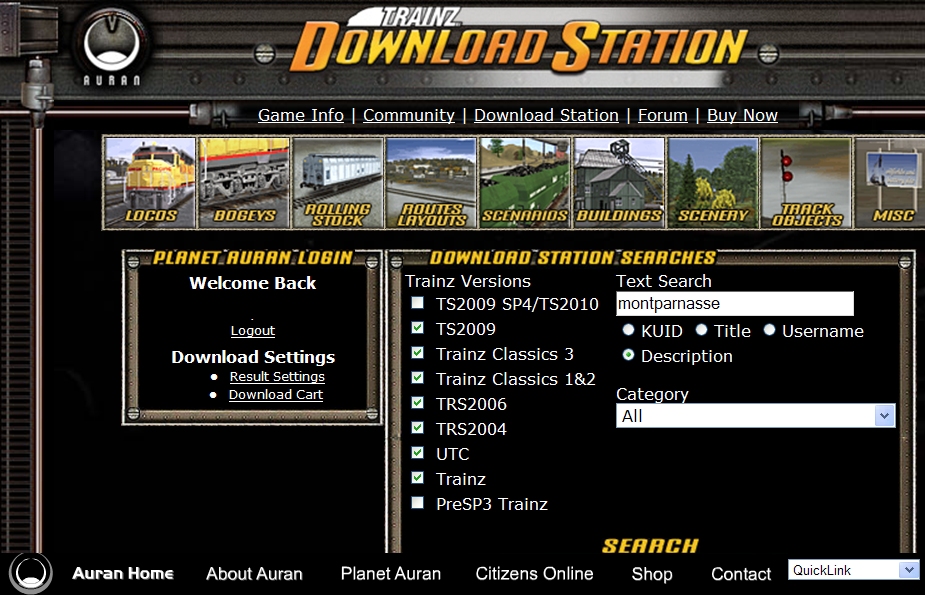Open Planet Auran in bottom bar

point(391,574)
